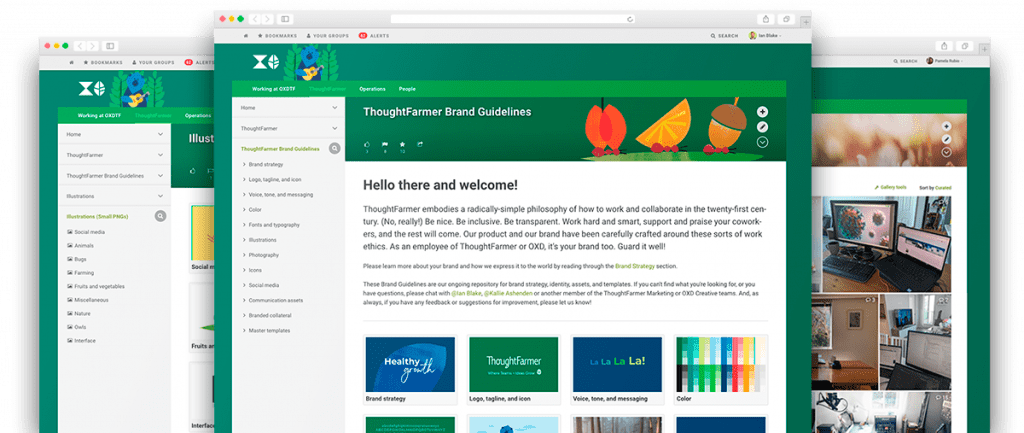This screenshot has height=433, width=1024.
Task: Open Logo, tagline, and icon card
Action: (513, 370)
